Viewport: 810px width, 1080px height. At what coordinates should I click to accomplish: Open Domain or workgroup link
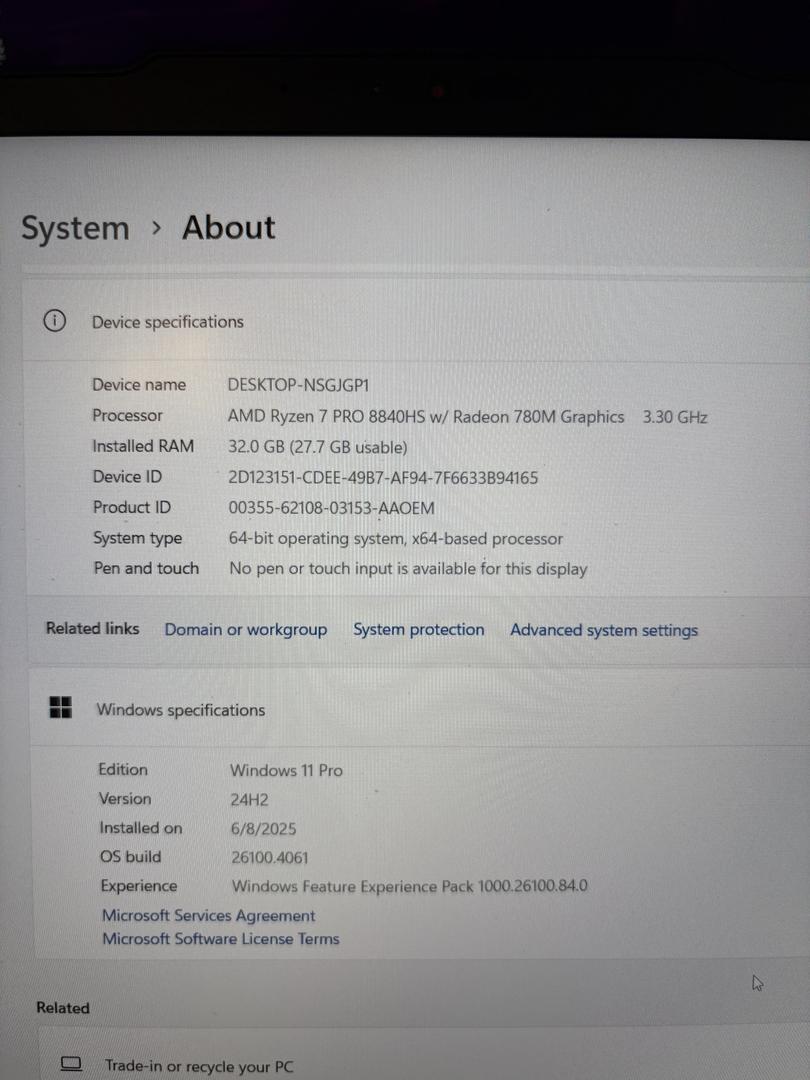click(x=245, y=629)
